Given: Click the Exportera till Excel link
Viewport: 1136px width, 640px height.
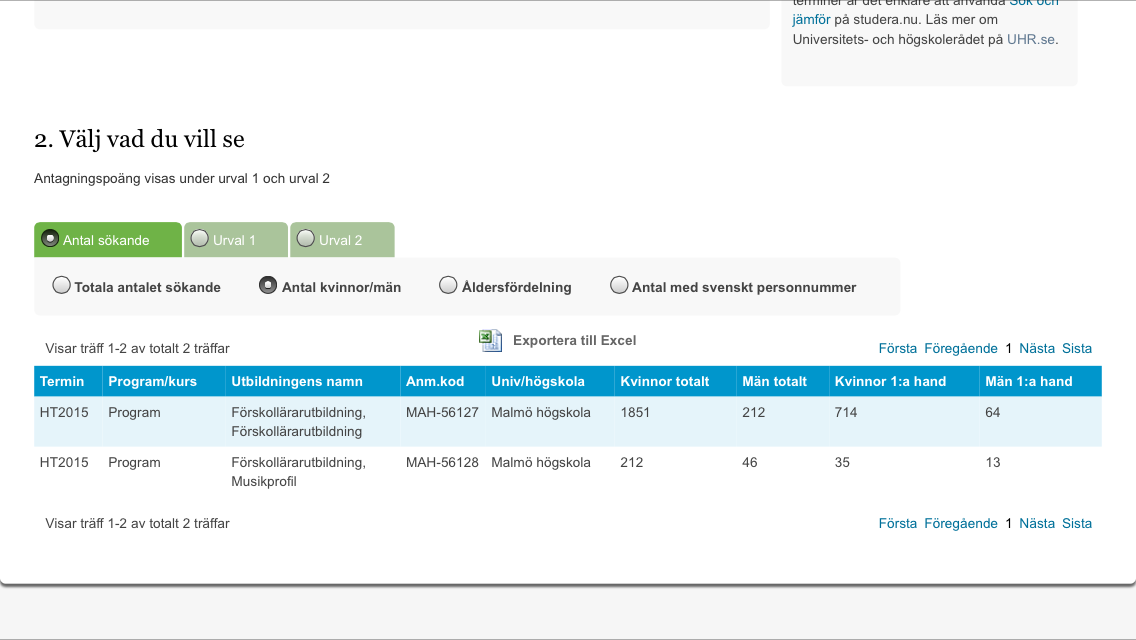Looking at the screenshot, I should [x=574, y=341].
